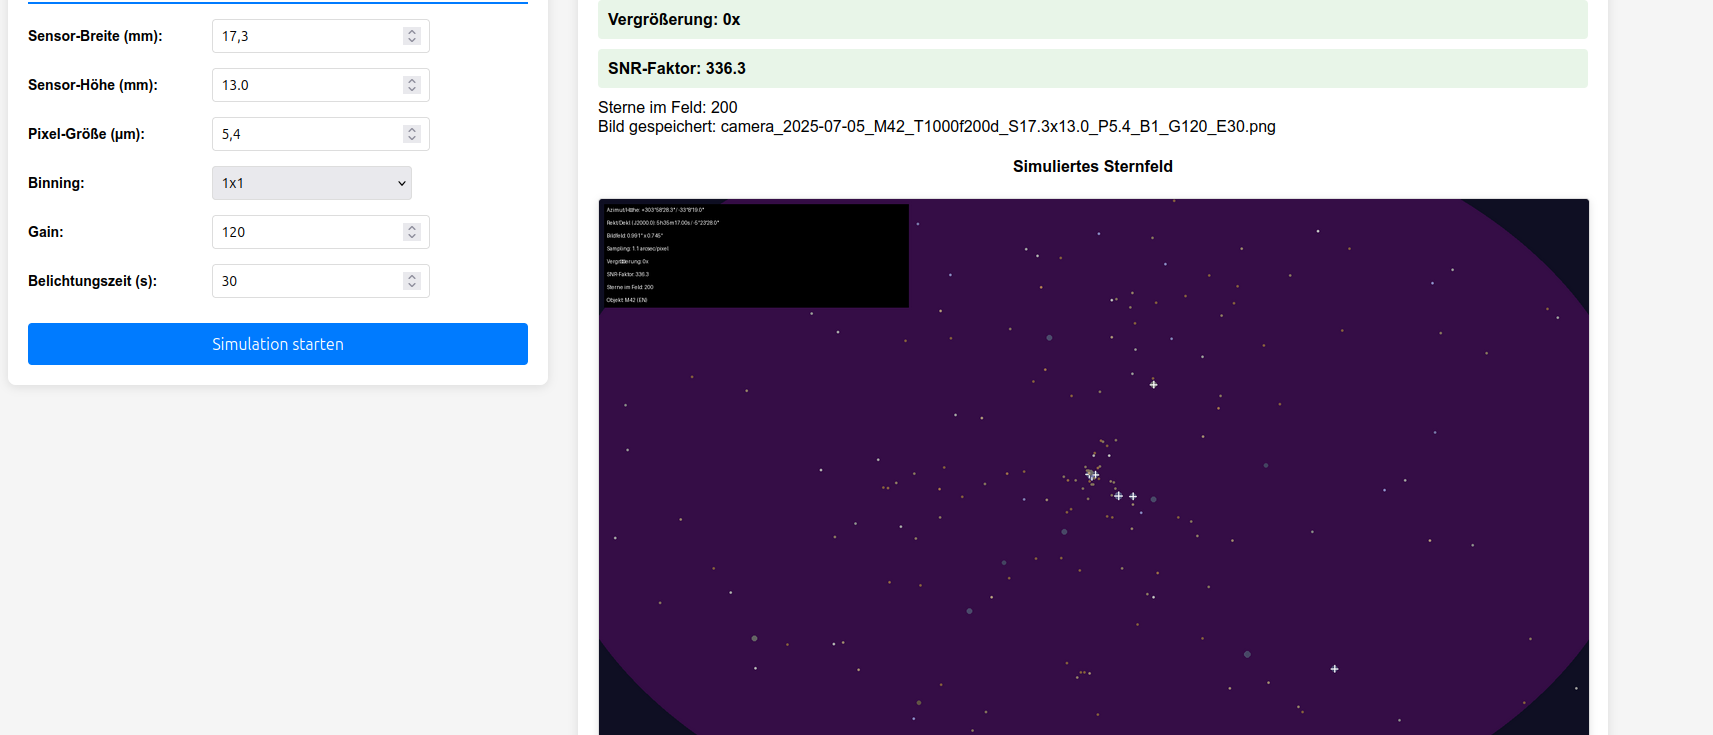Screen dimensions: 1713x735
Task: Click the 'Rekt/Dekl (J2000.0)' overlay line
Action: (x=663, y=223)
